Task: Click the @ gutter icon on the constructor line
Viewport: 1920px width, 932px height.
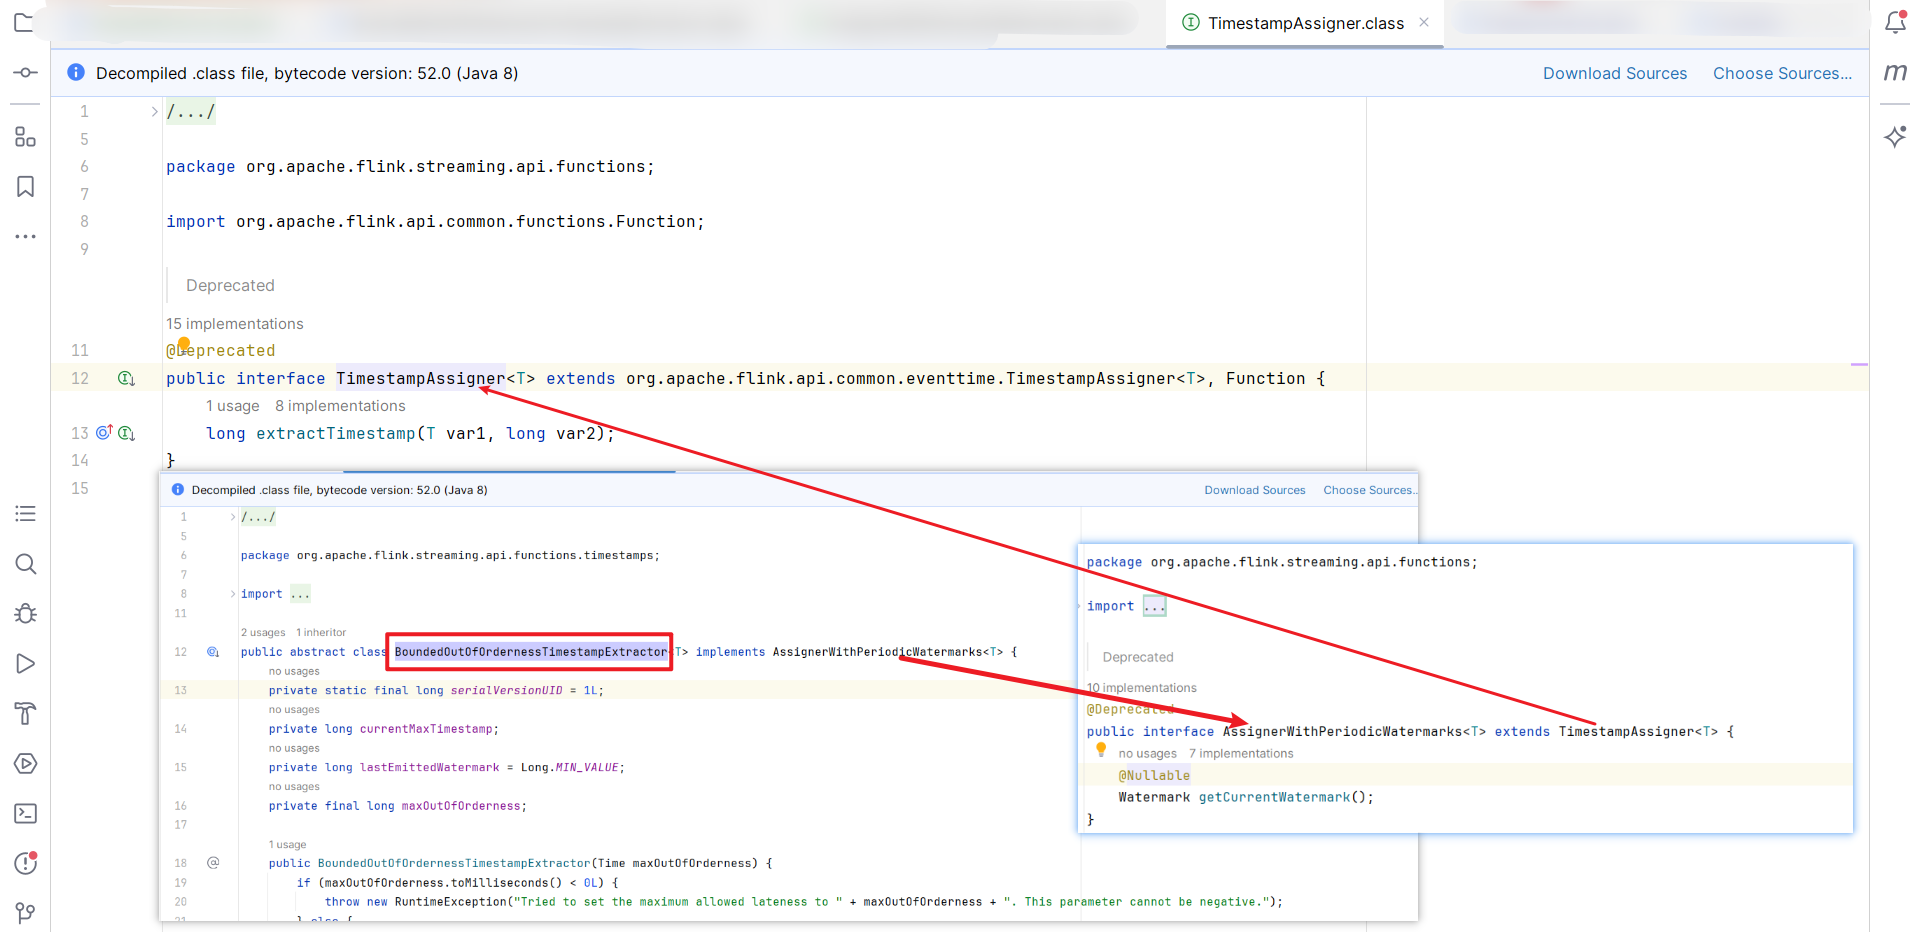Action: pyautogui.click(x=212, y=863)
